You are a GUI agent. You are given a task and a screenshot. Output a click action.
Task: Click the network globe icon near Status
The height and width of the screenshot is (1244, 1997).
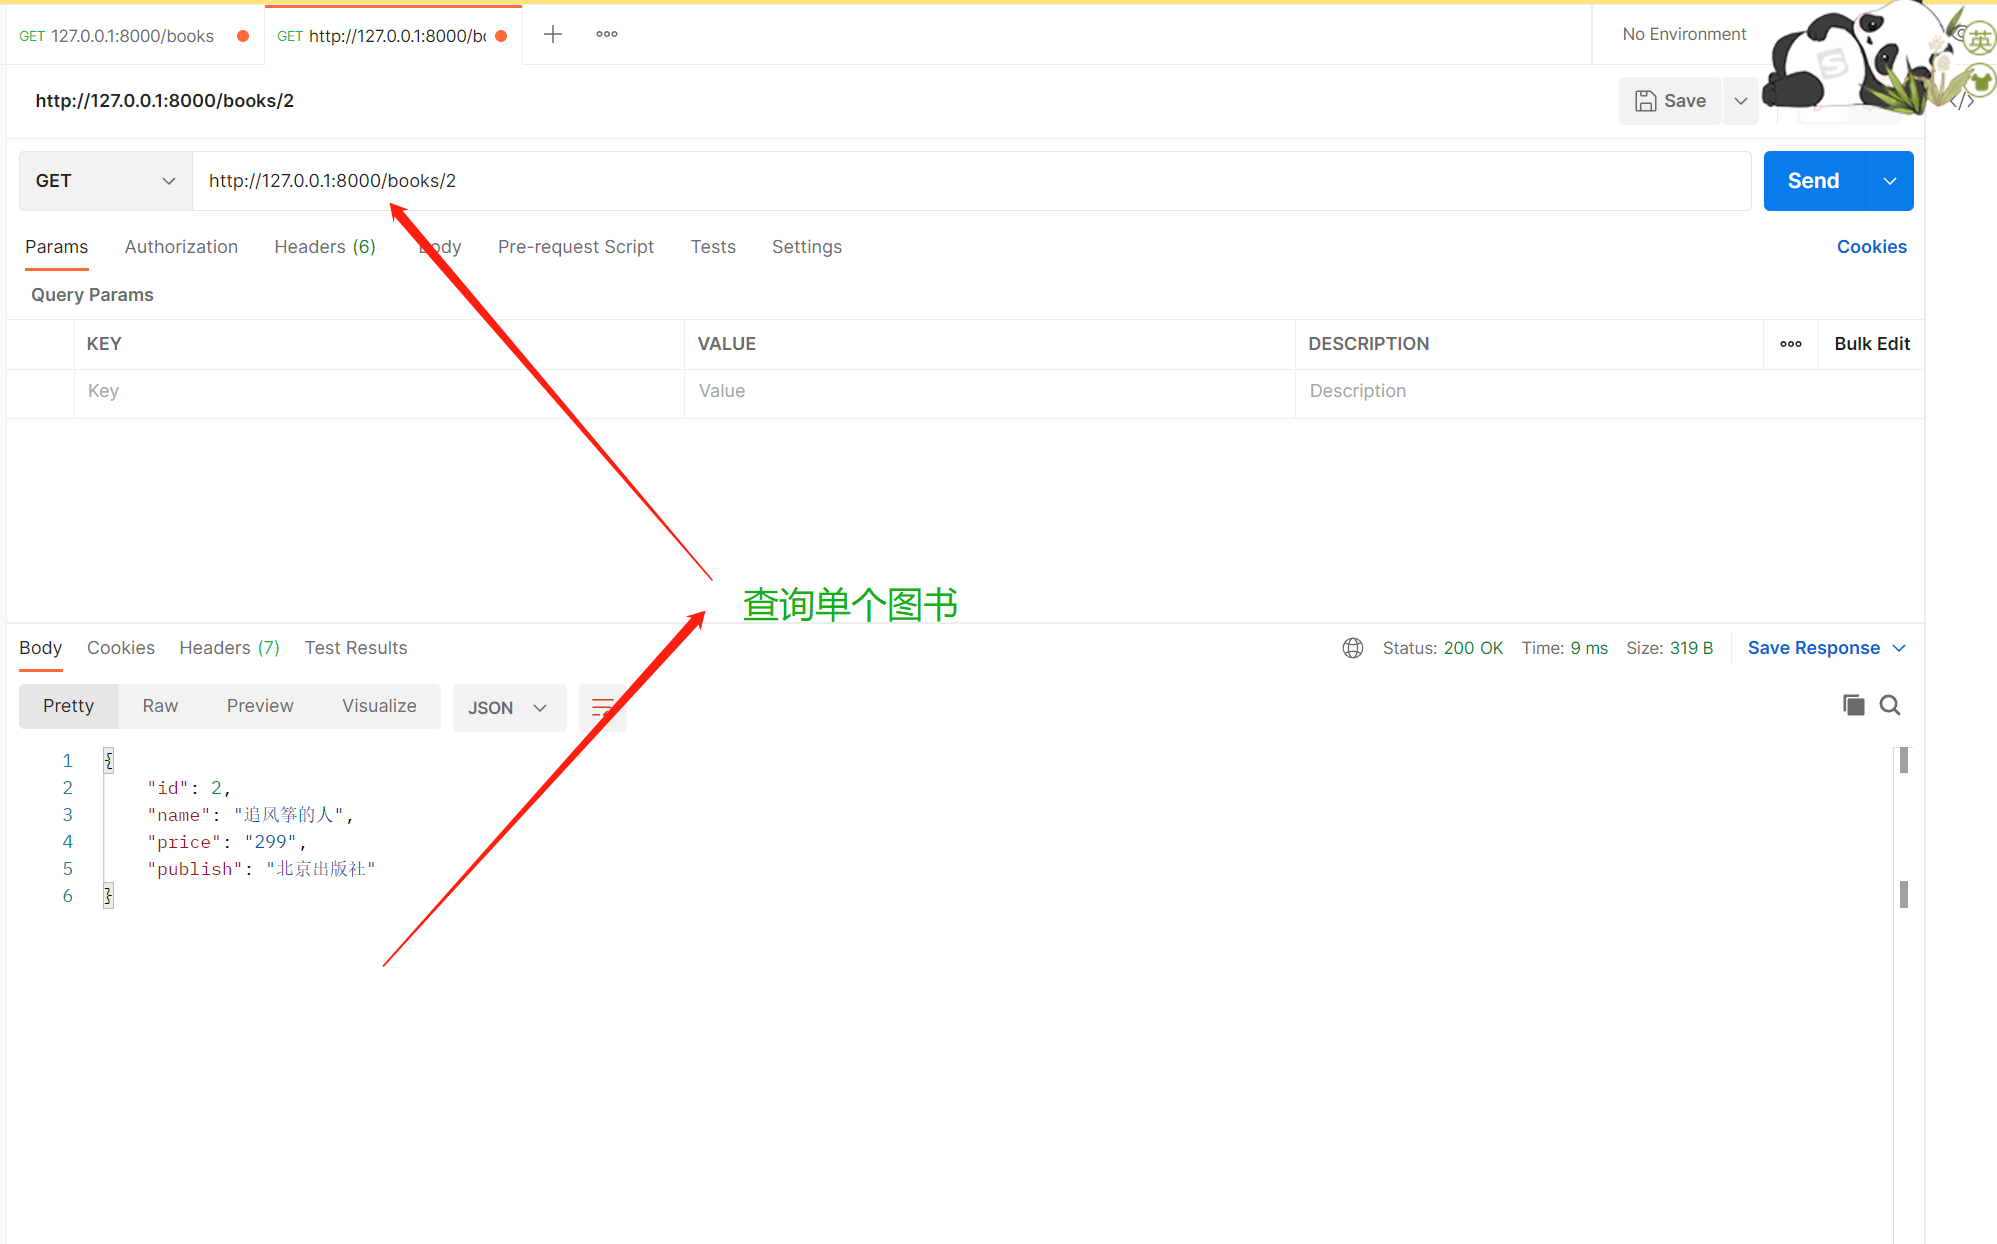pyautogui.click(x=1352, y=648)
